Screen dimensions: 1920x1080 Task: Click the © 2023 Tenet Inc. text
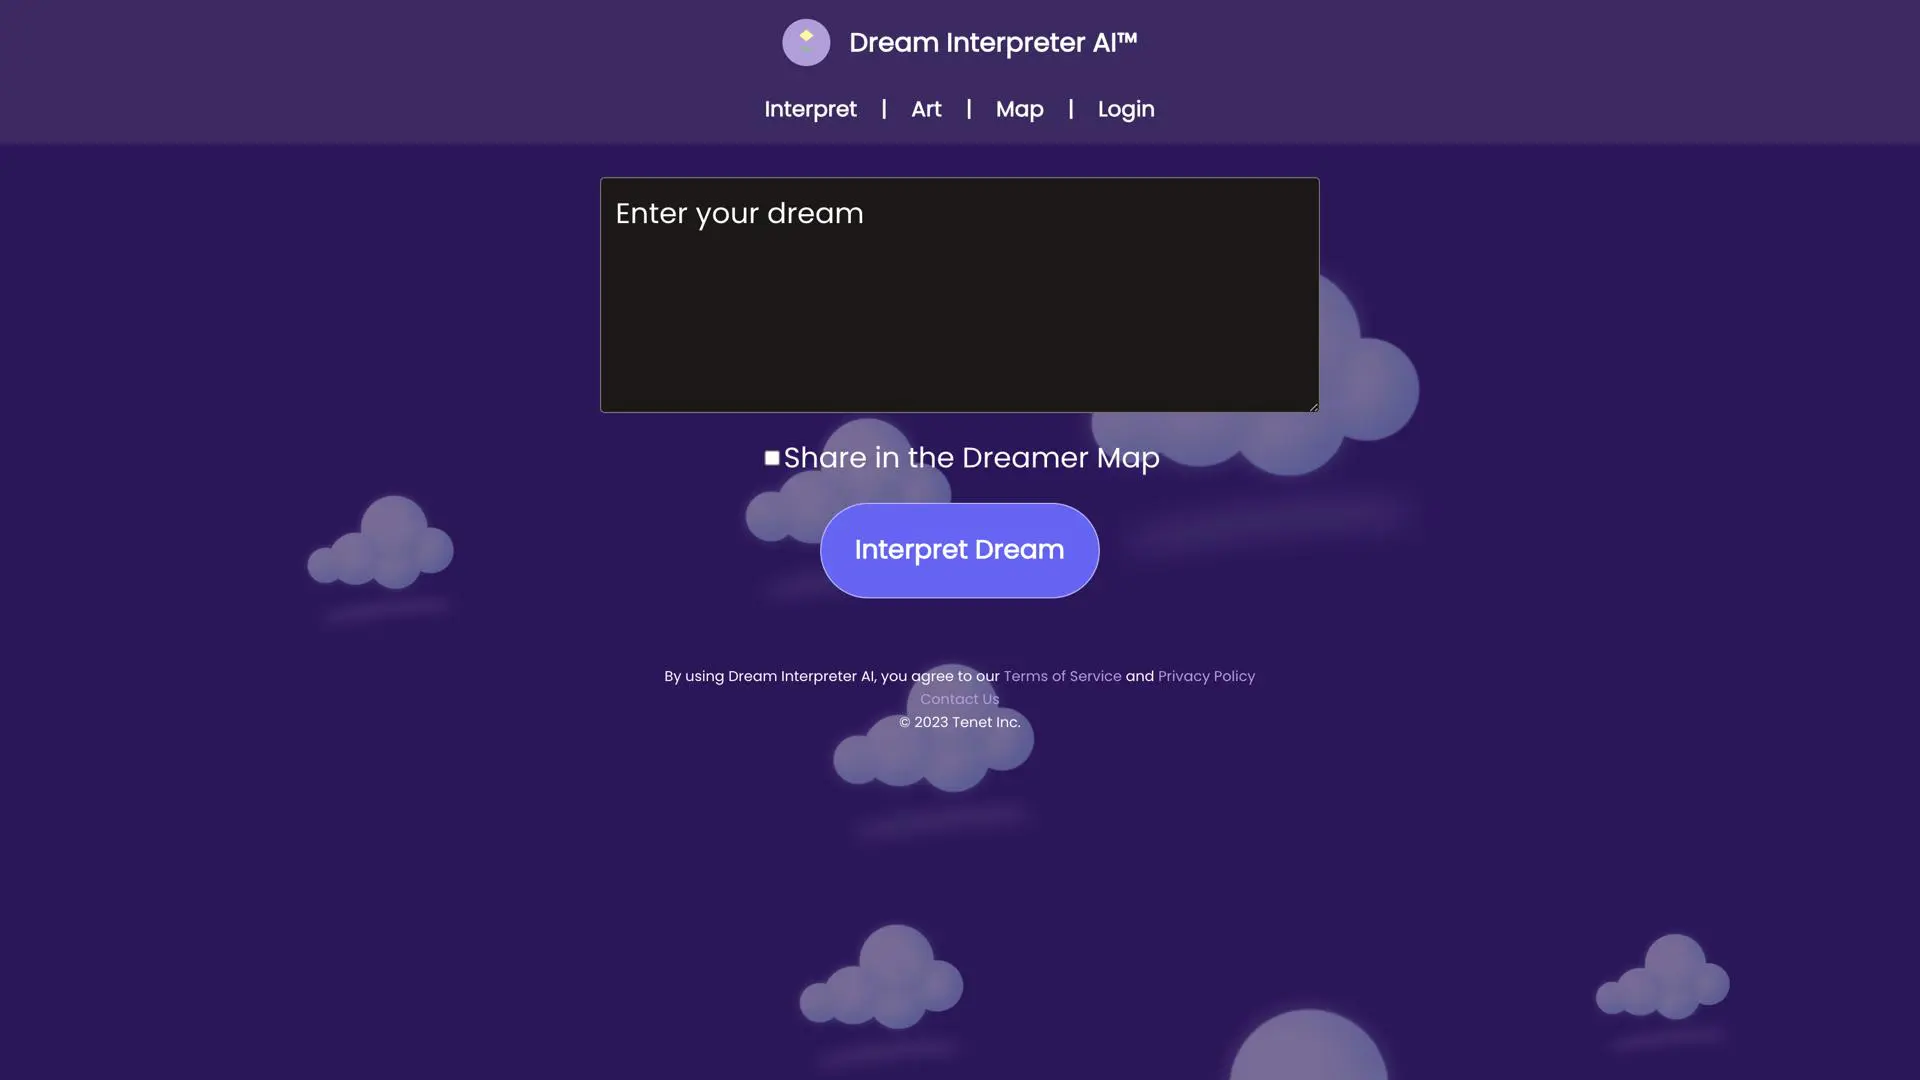point(959,722)
